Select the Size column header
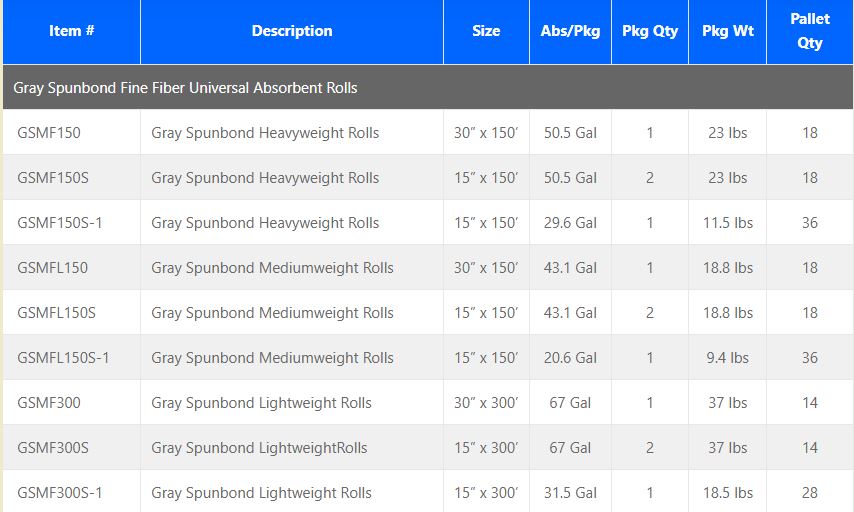 point(486,31)
